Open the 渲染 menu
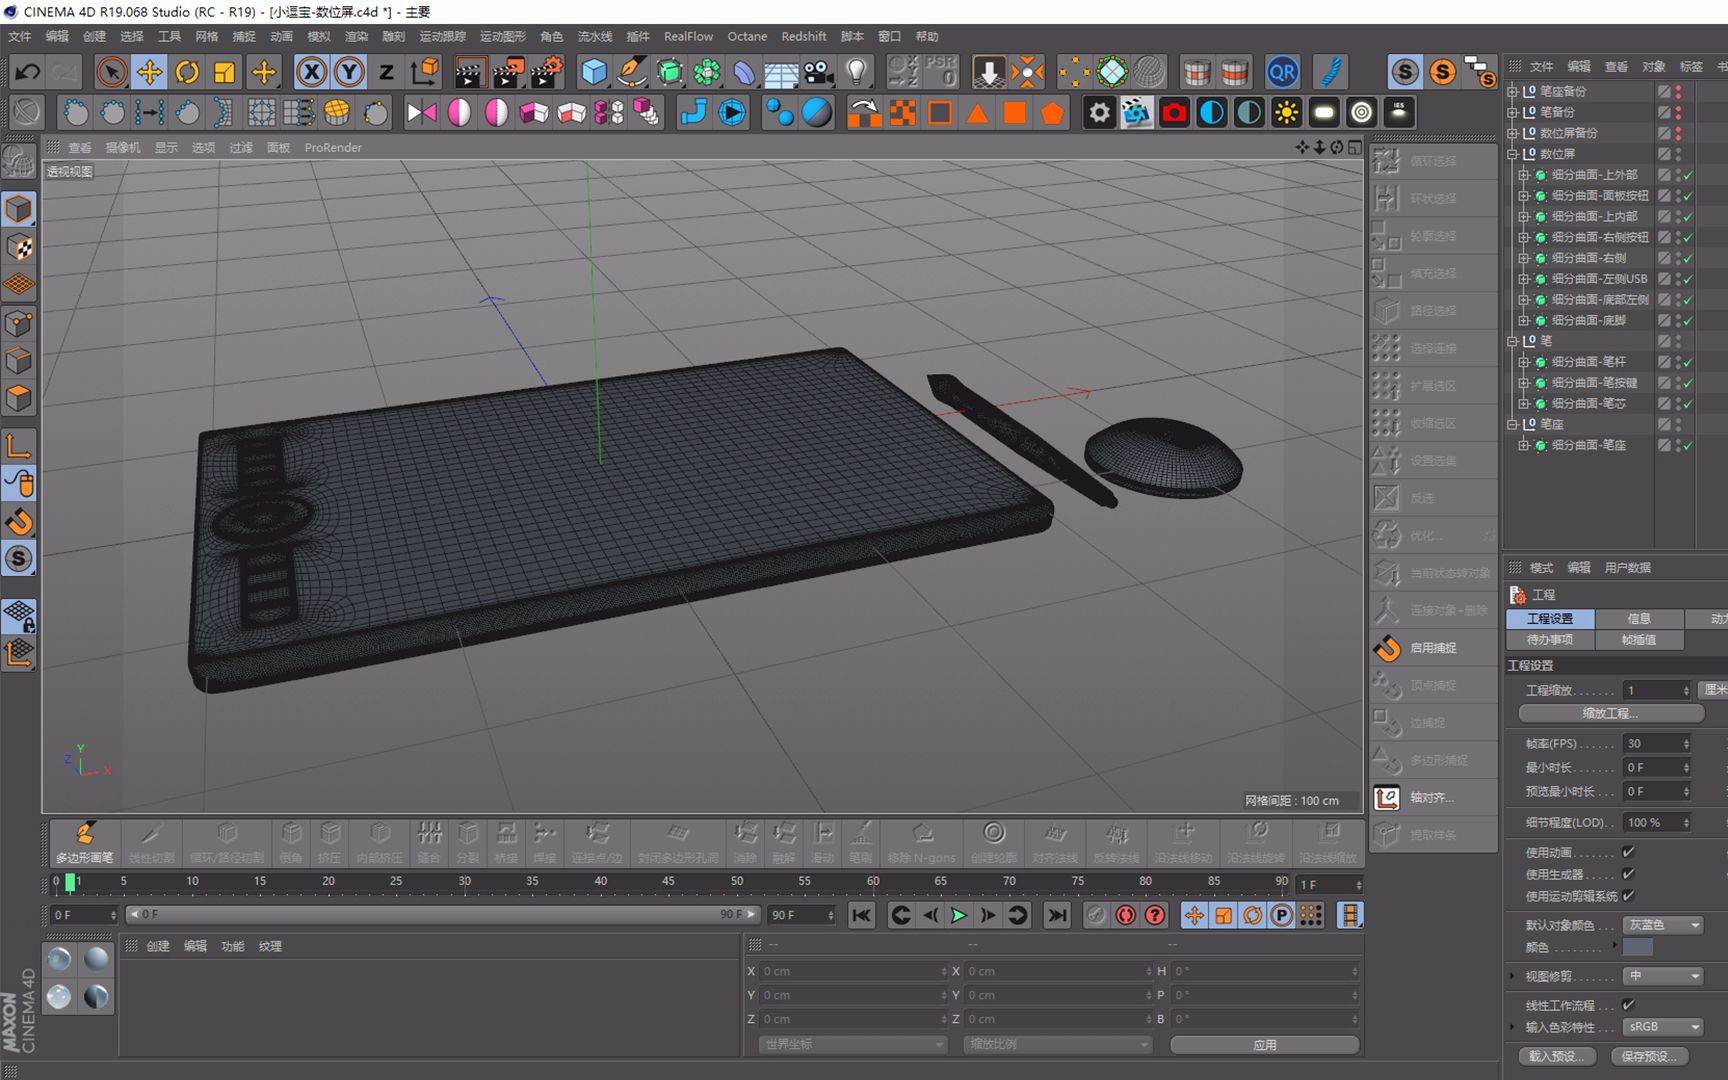This screenshot has height=1080, width=1728. [x=354, y=36]
